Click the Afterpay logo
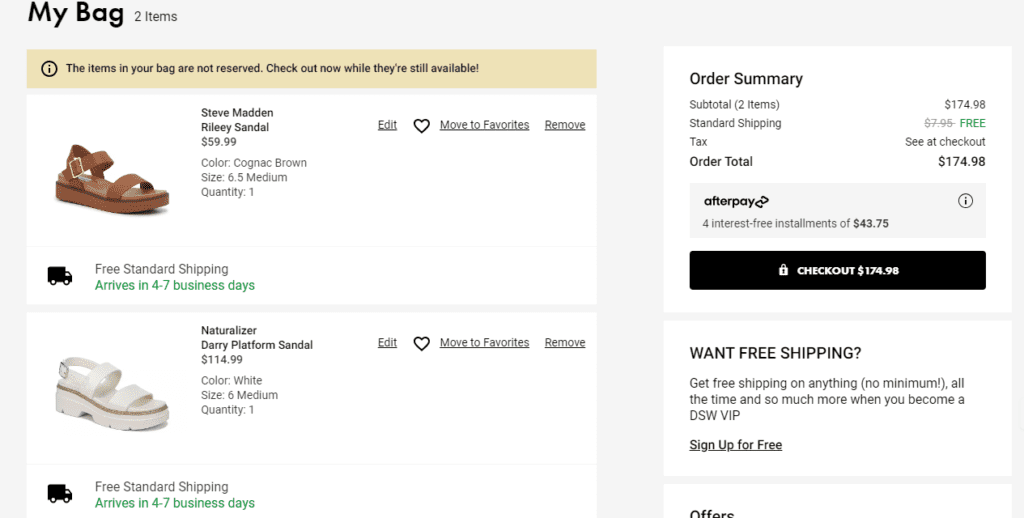The width and height of the screenshot is (1024, 518). pyautogui.click(x=736, y=201)
